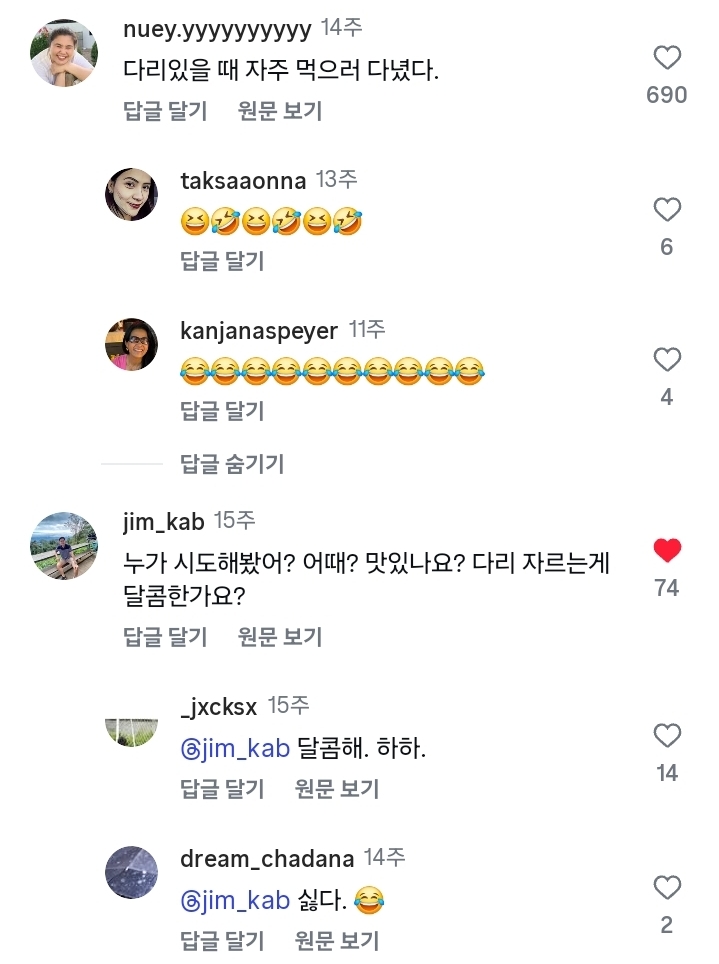The height and width of the screenshot is (964, 719).
Task: Collapse replies with 답글 숨기기
Action: 232,463
